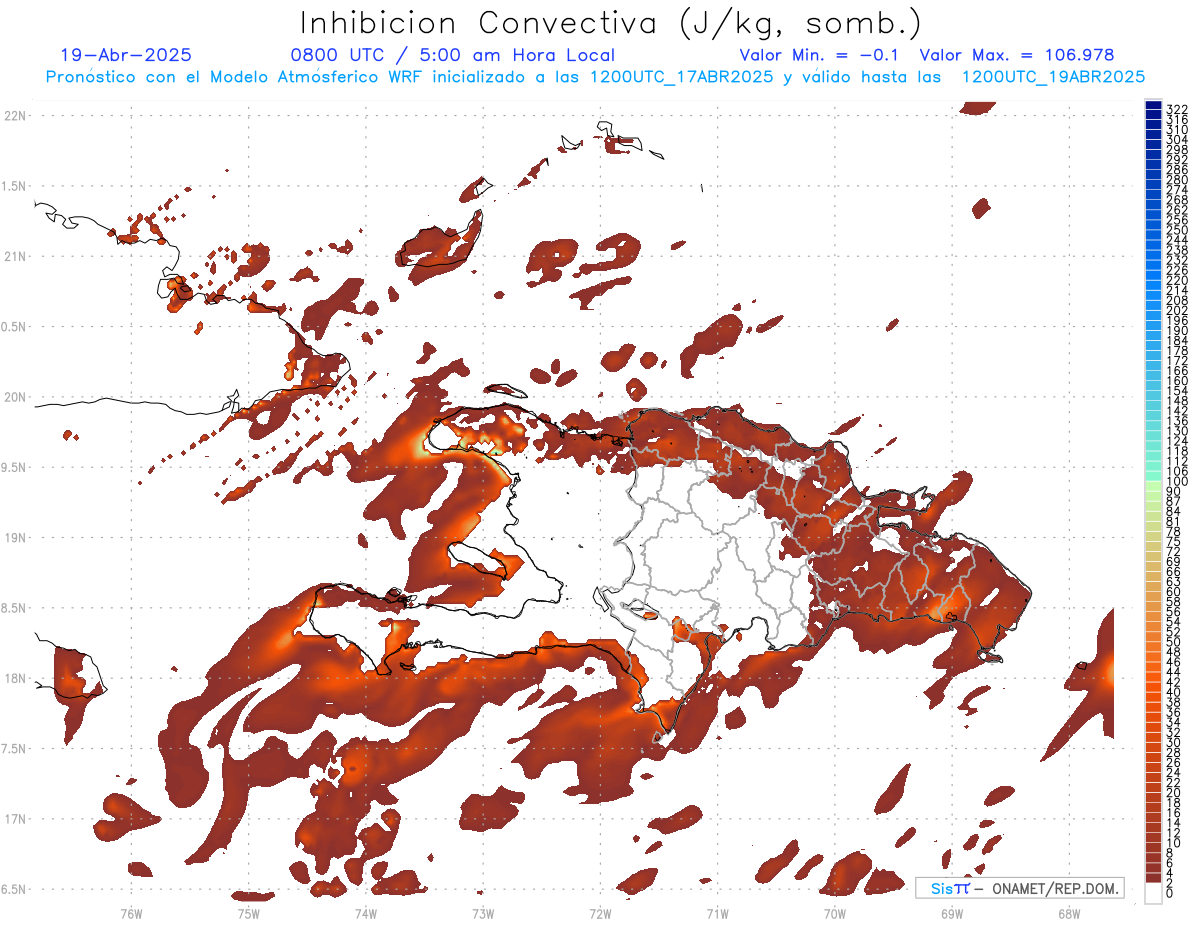
Task: Click the '20N' latitude label
Action: click(15, 397)
